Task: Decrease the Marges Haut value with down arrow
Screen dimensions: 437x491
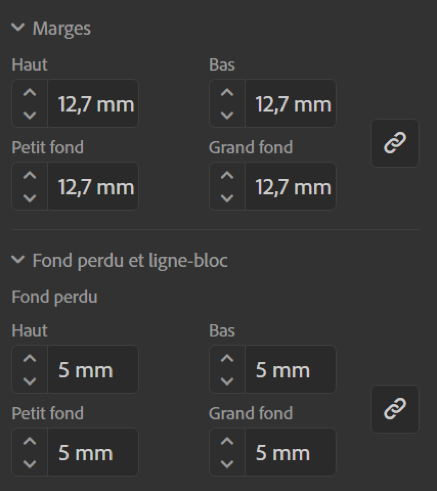Action: 30,115
